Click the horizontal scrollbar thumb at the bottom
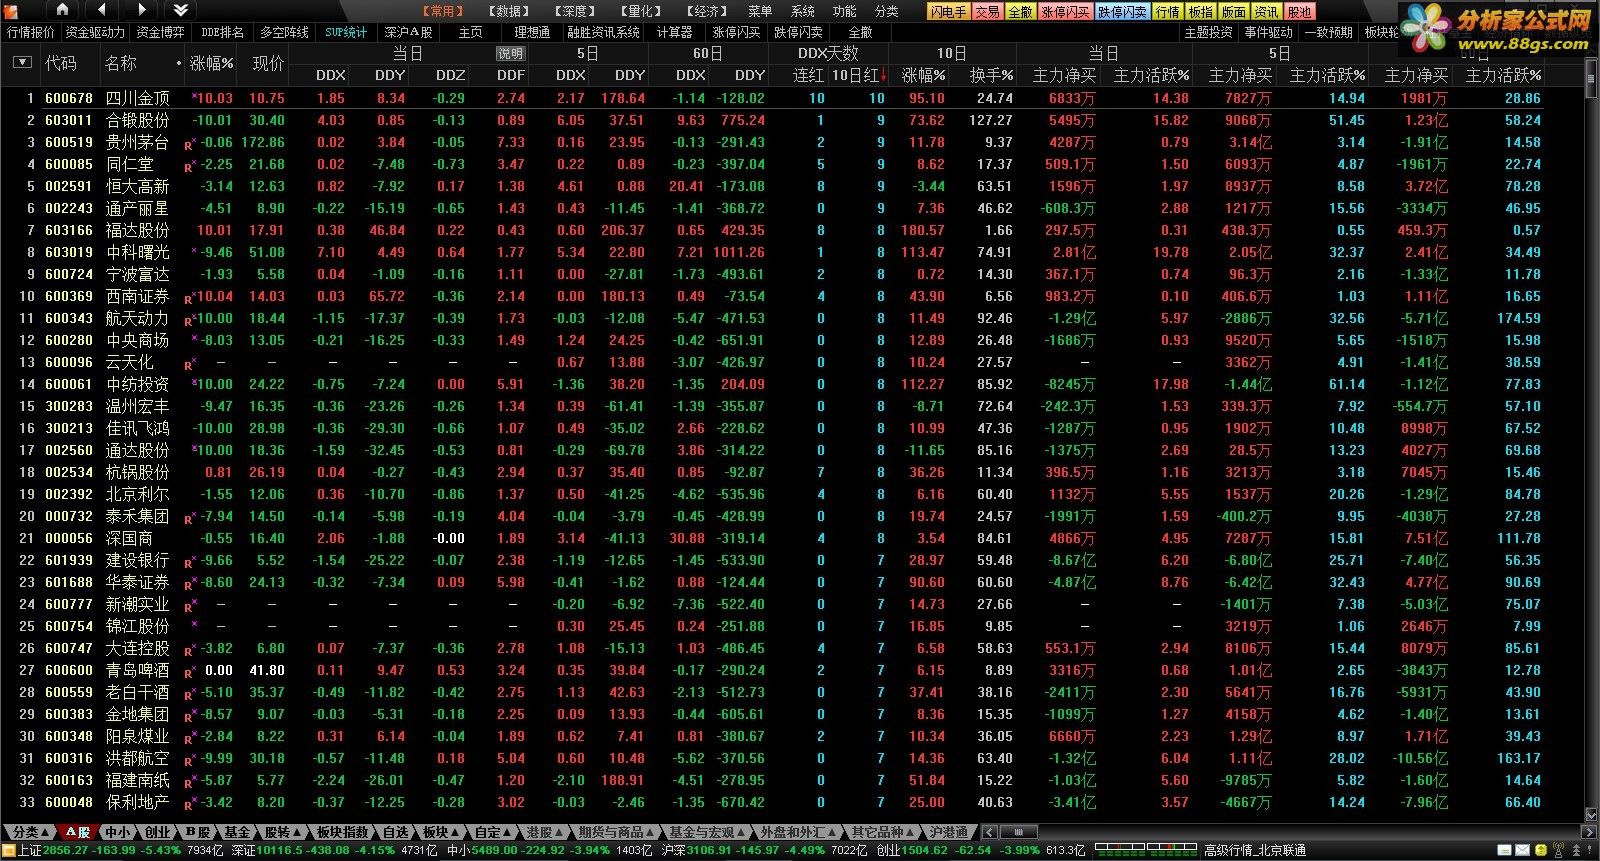 click(1019, 832)
